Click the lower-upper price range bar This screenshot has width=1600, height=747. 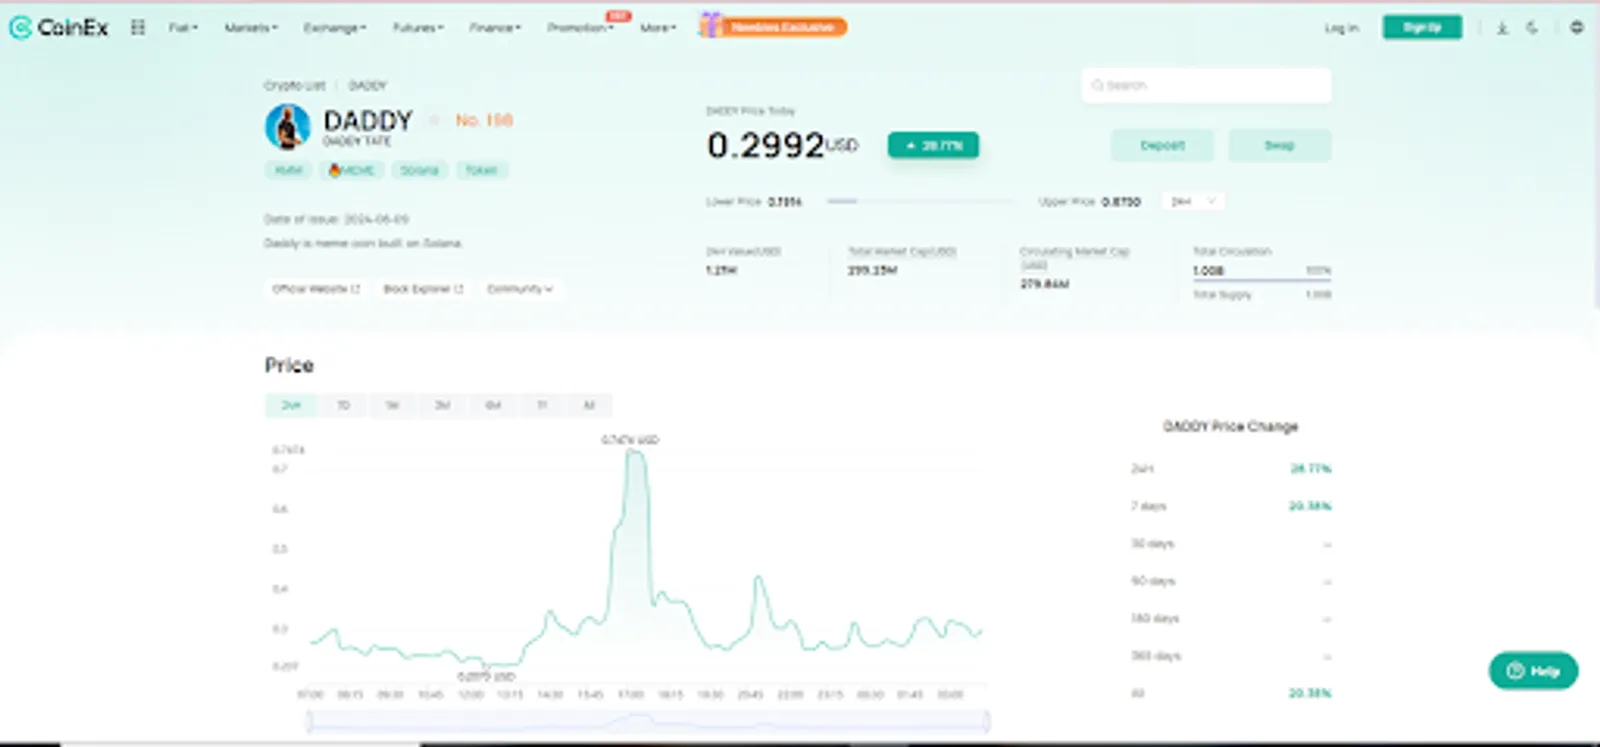pyautogui.click(x=921, y=202)
